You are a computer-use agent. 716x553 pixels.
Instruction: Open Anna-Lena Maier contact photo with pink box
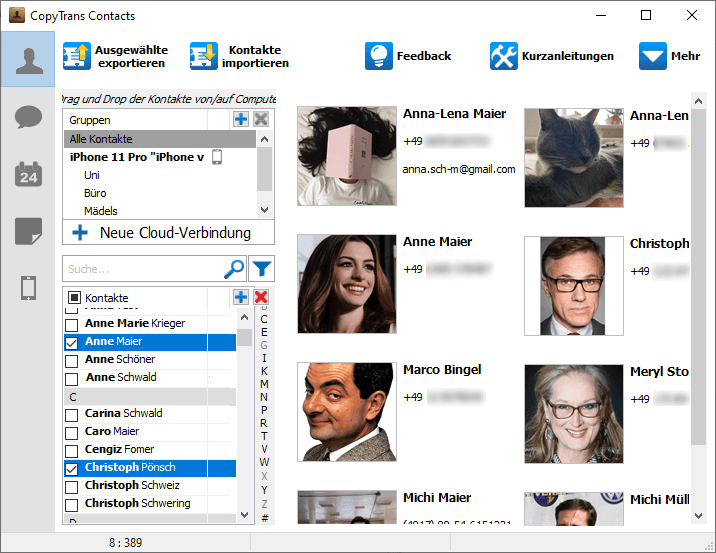[347, 156]
